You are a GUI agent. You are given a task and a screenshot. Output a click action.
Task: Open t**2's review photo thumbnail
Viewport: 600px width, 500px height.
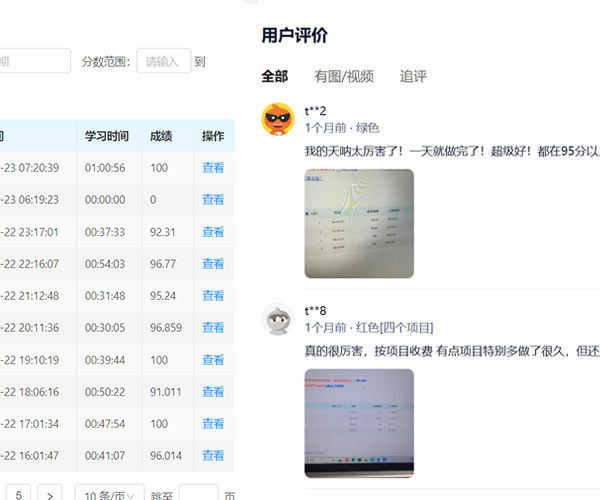click(x=358, y=223)
